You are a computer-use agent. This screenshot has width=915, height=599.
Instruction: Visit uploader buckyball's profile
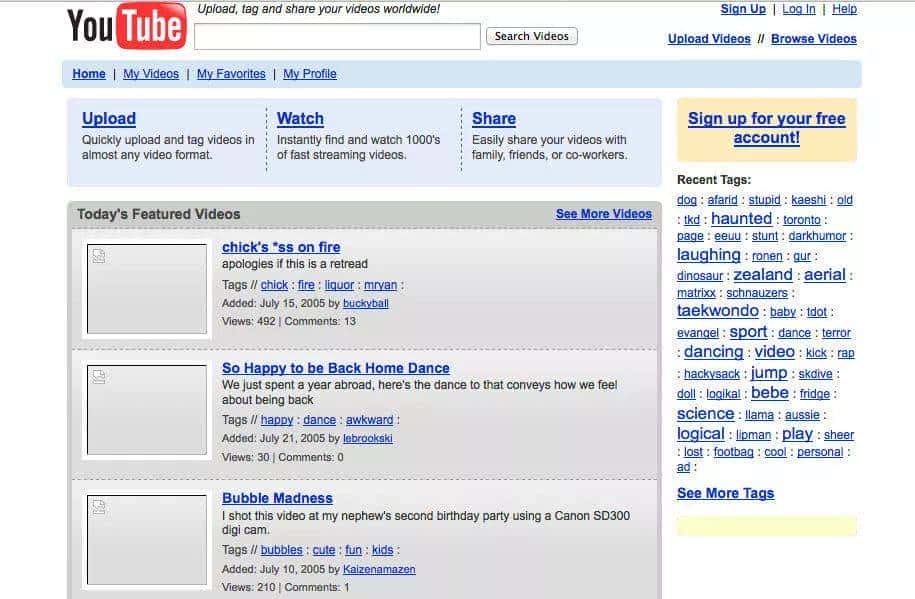pos(365,303)
